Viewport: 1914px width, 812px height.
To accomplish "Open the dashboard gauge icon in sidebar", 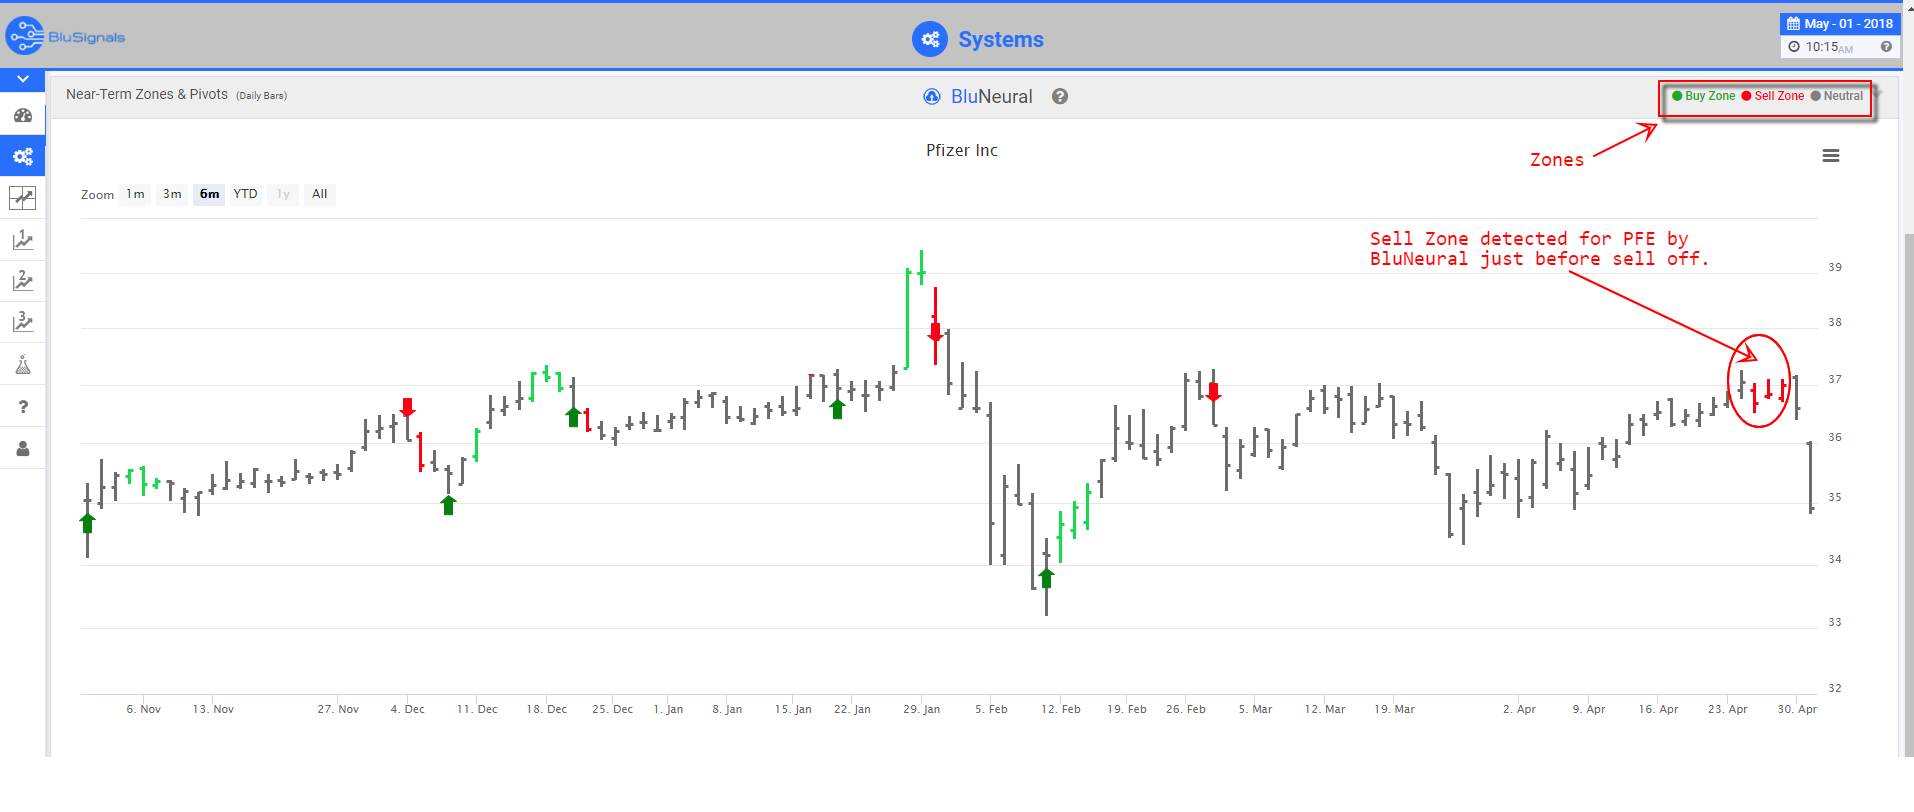I will 22,116.
